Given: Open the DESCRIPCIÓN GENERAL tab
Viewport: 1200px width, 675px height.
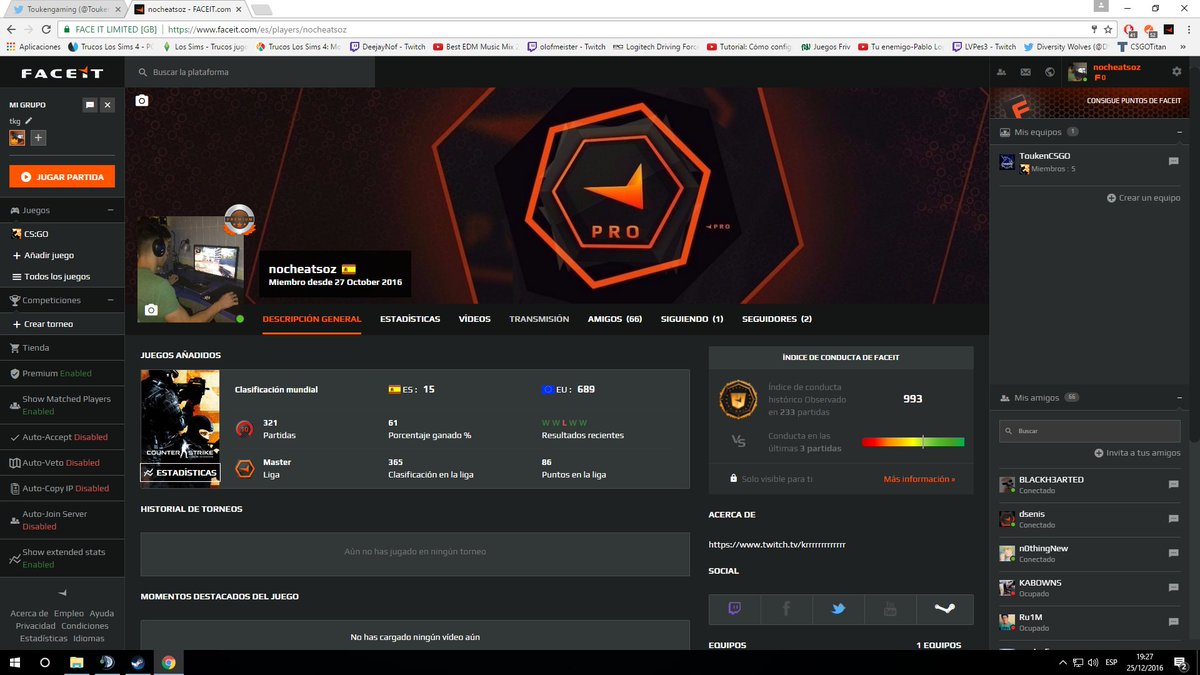Looking at the screenshot, I should pyautogui.click(x=311, y=319).
